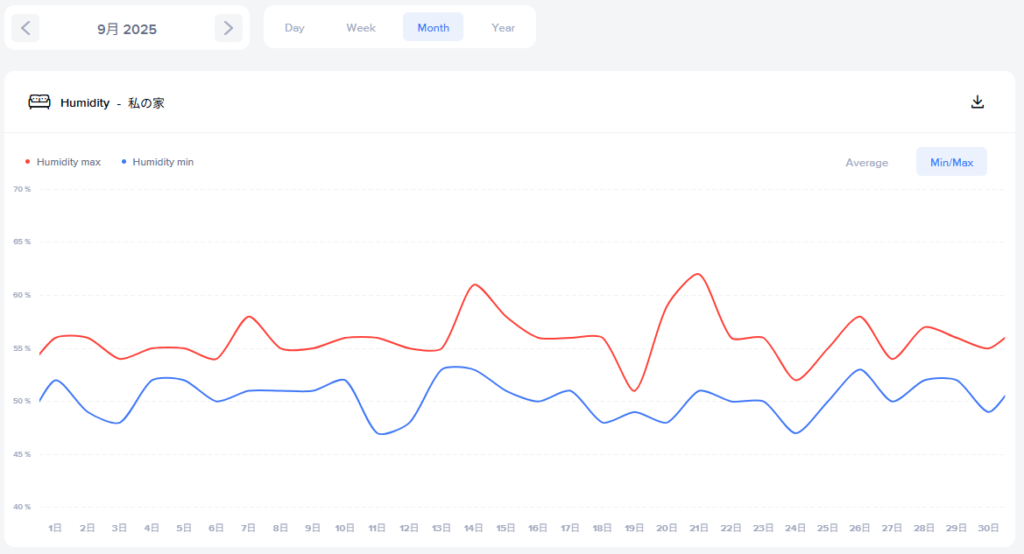Download the humidity chart data
The height and width of the screenshot is (554, 1024).
(977, 102)
